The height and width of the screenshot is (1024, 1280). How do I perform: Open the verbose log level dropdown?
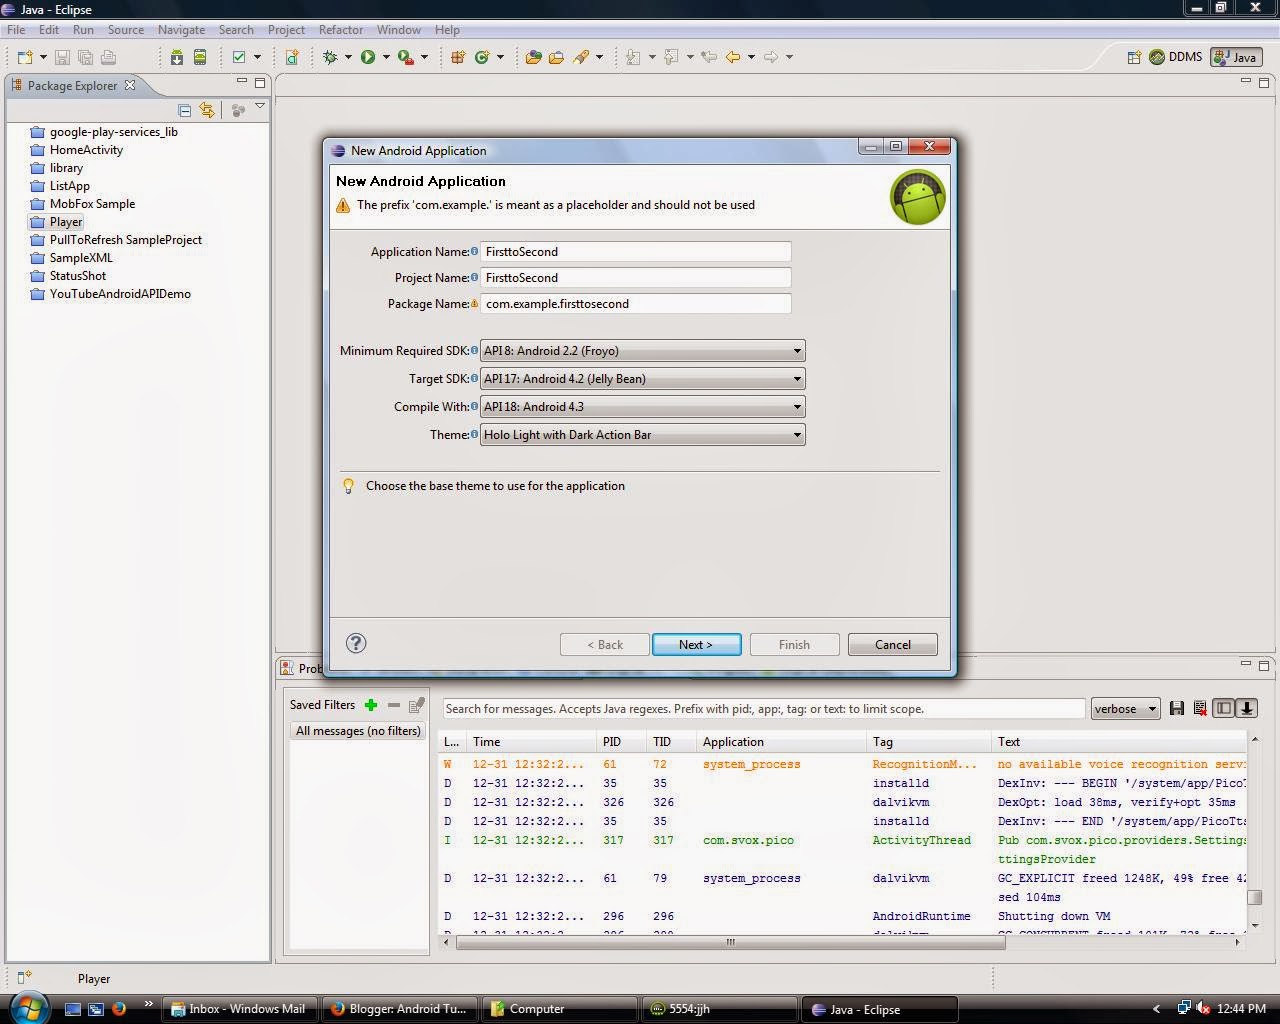1125,709
